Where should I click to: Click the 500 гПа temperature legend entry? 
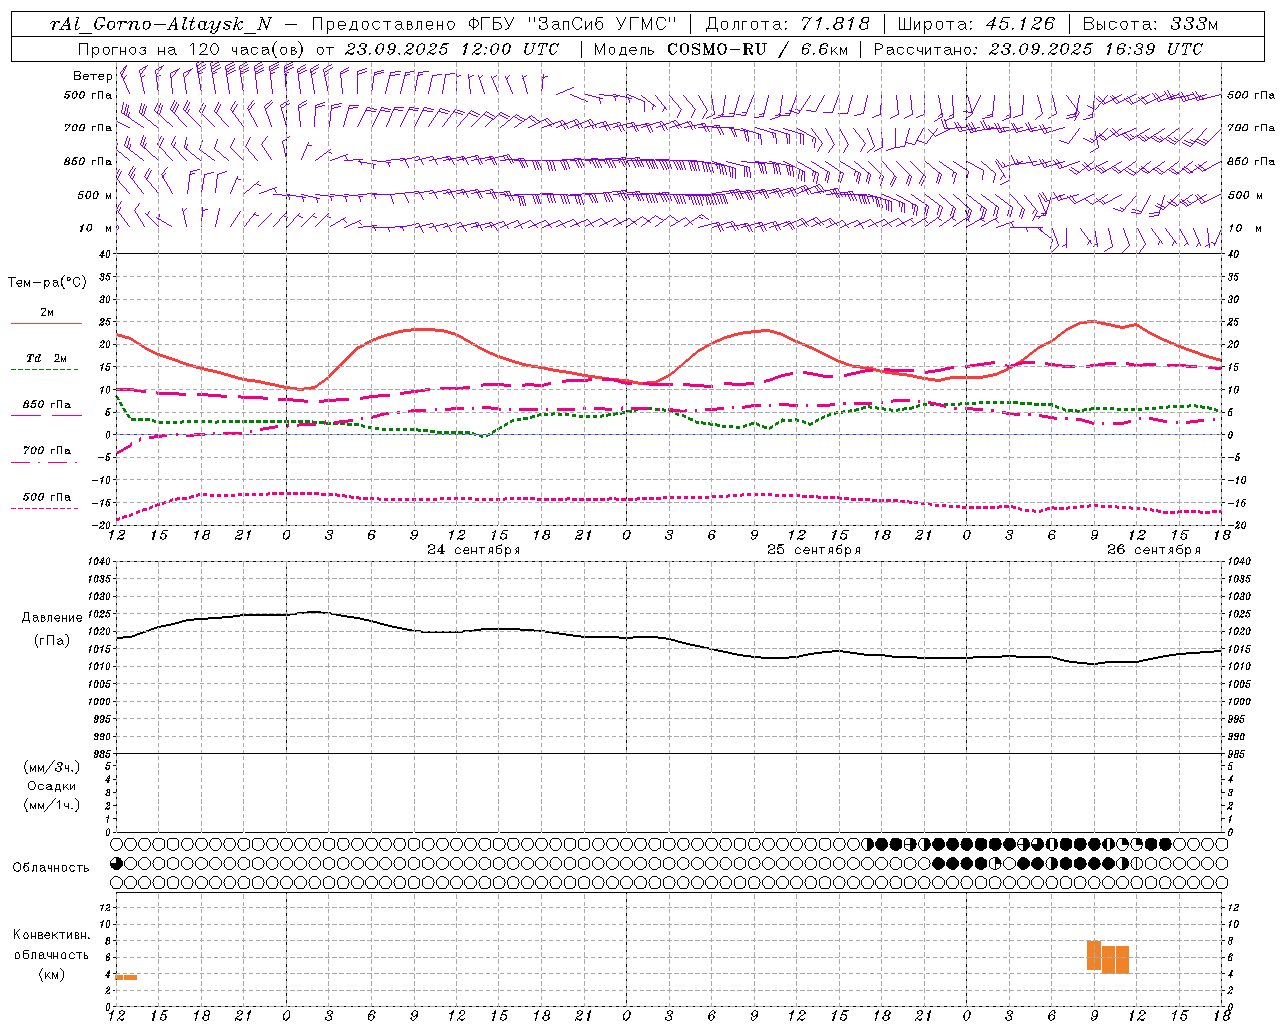click(x=46, y=497)
